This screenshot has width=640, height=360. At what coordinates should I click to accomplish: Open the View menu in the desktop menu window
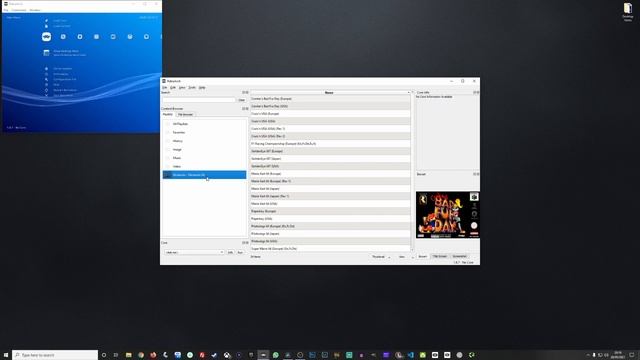(182, 87)
